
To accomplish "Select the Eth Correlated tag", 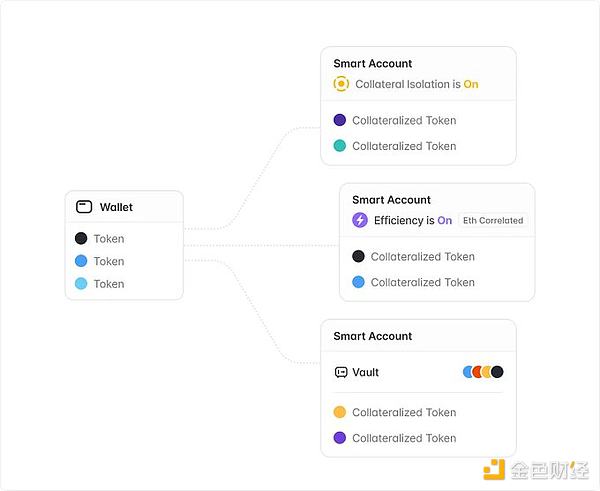I will click(494, 220).
